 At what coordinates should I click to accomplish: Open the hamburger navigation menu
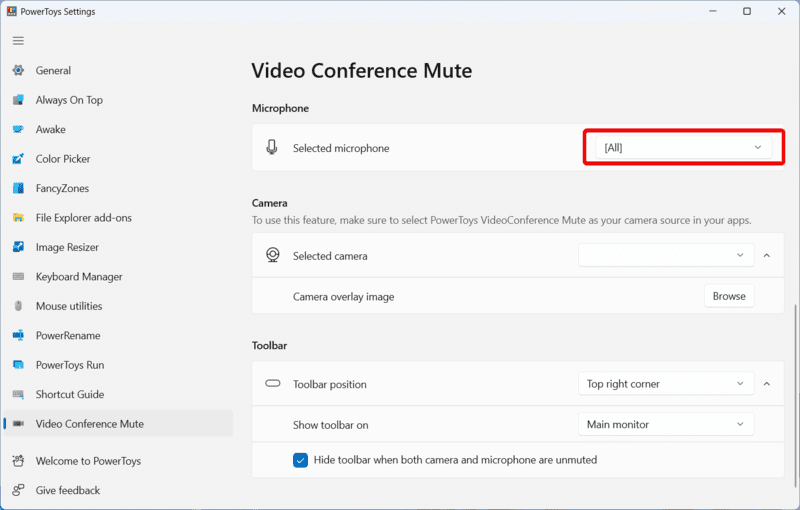pos(18,41)
